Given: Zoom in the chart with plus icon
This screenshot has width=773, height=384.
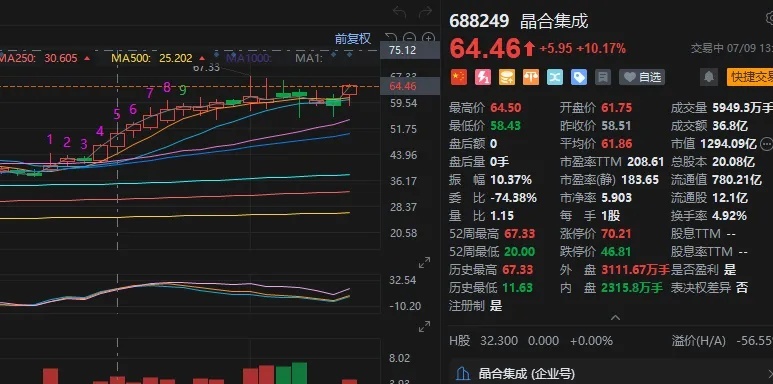Looking at the screenshot, I should 428,38.
